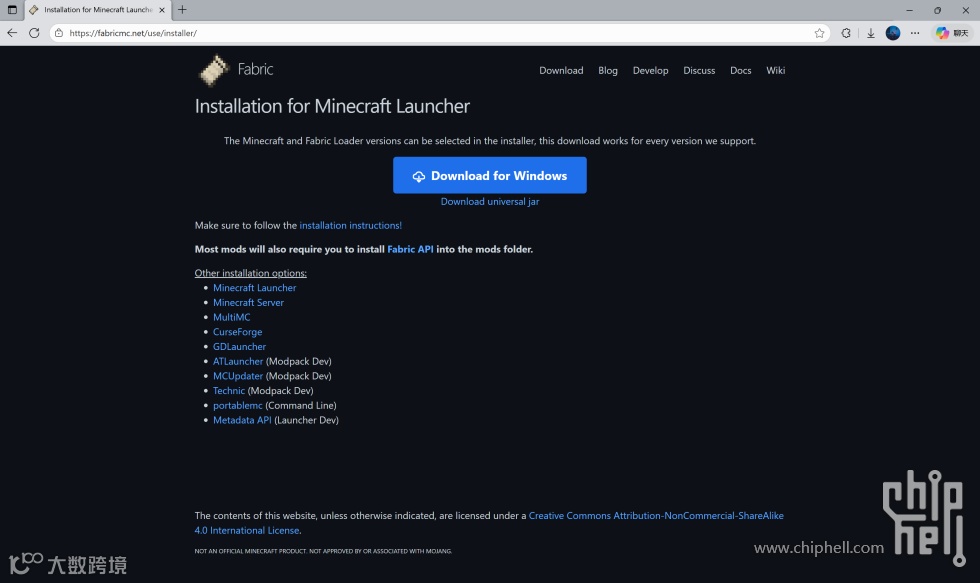Open the Download nav item
This screenshot has width=980, height=583.
(x=561, y=71)
